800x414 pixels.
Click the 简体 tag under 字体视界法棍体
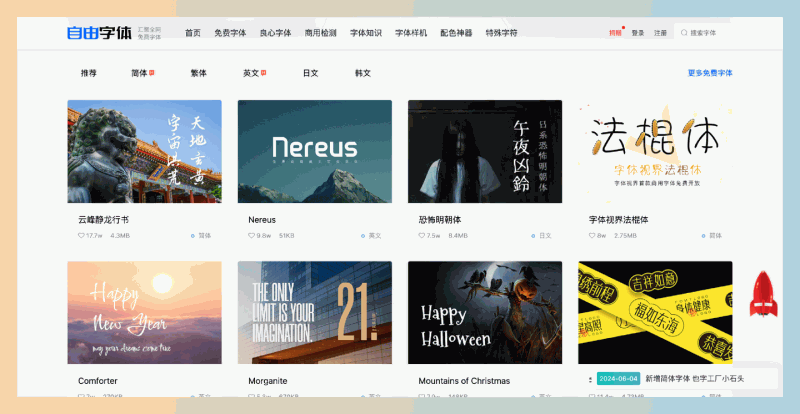(x=715, y=236)
